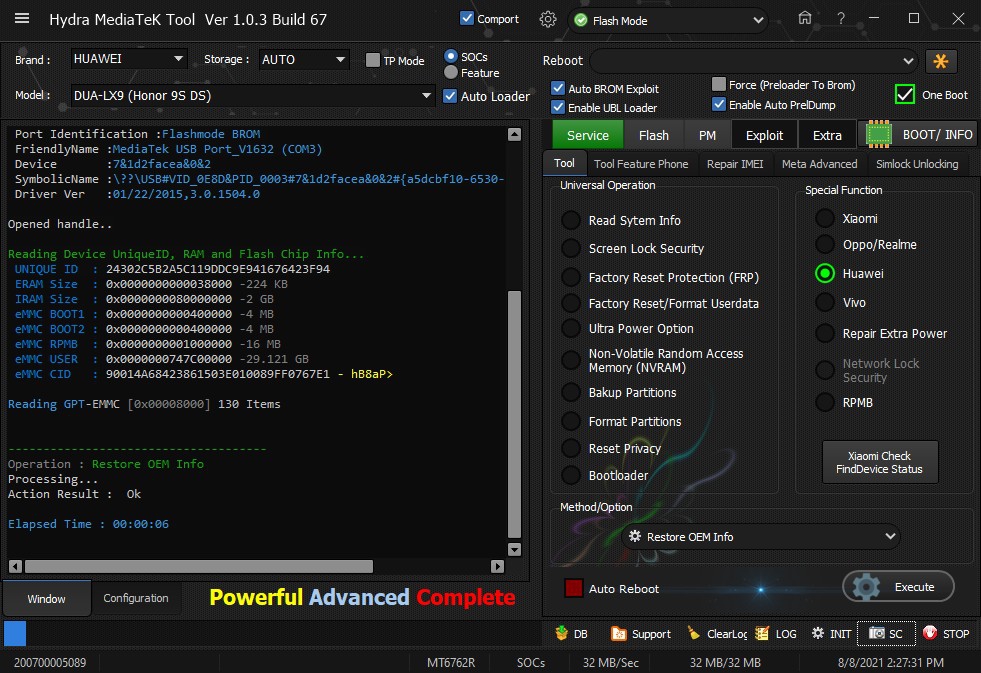Toggle Enable Auto PrelDump checkbox

pos(719,104)
